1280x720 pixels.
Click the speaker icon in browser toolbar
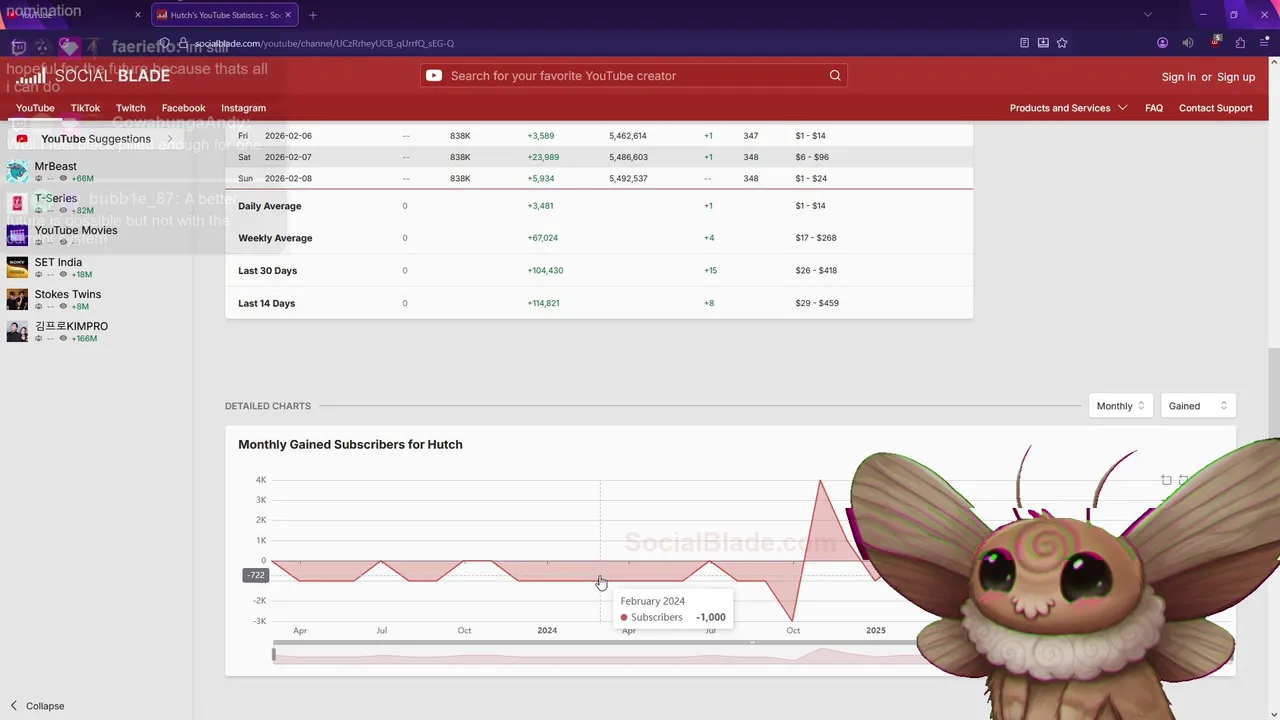[x=1188, y=43]
